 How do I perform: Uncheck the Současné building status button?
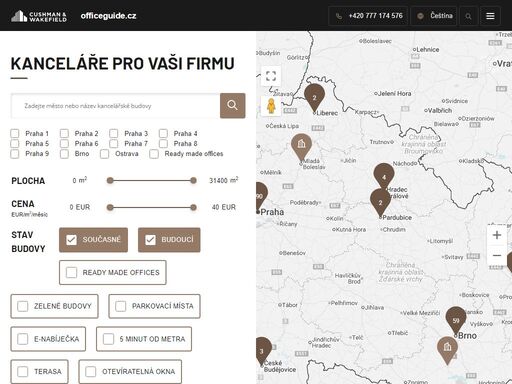tap(93, 240)
